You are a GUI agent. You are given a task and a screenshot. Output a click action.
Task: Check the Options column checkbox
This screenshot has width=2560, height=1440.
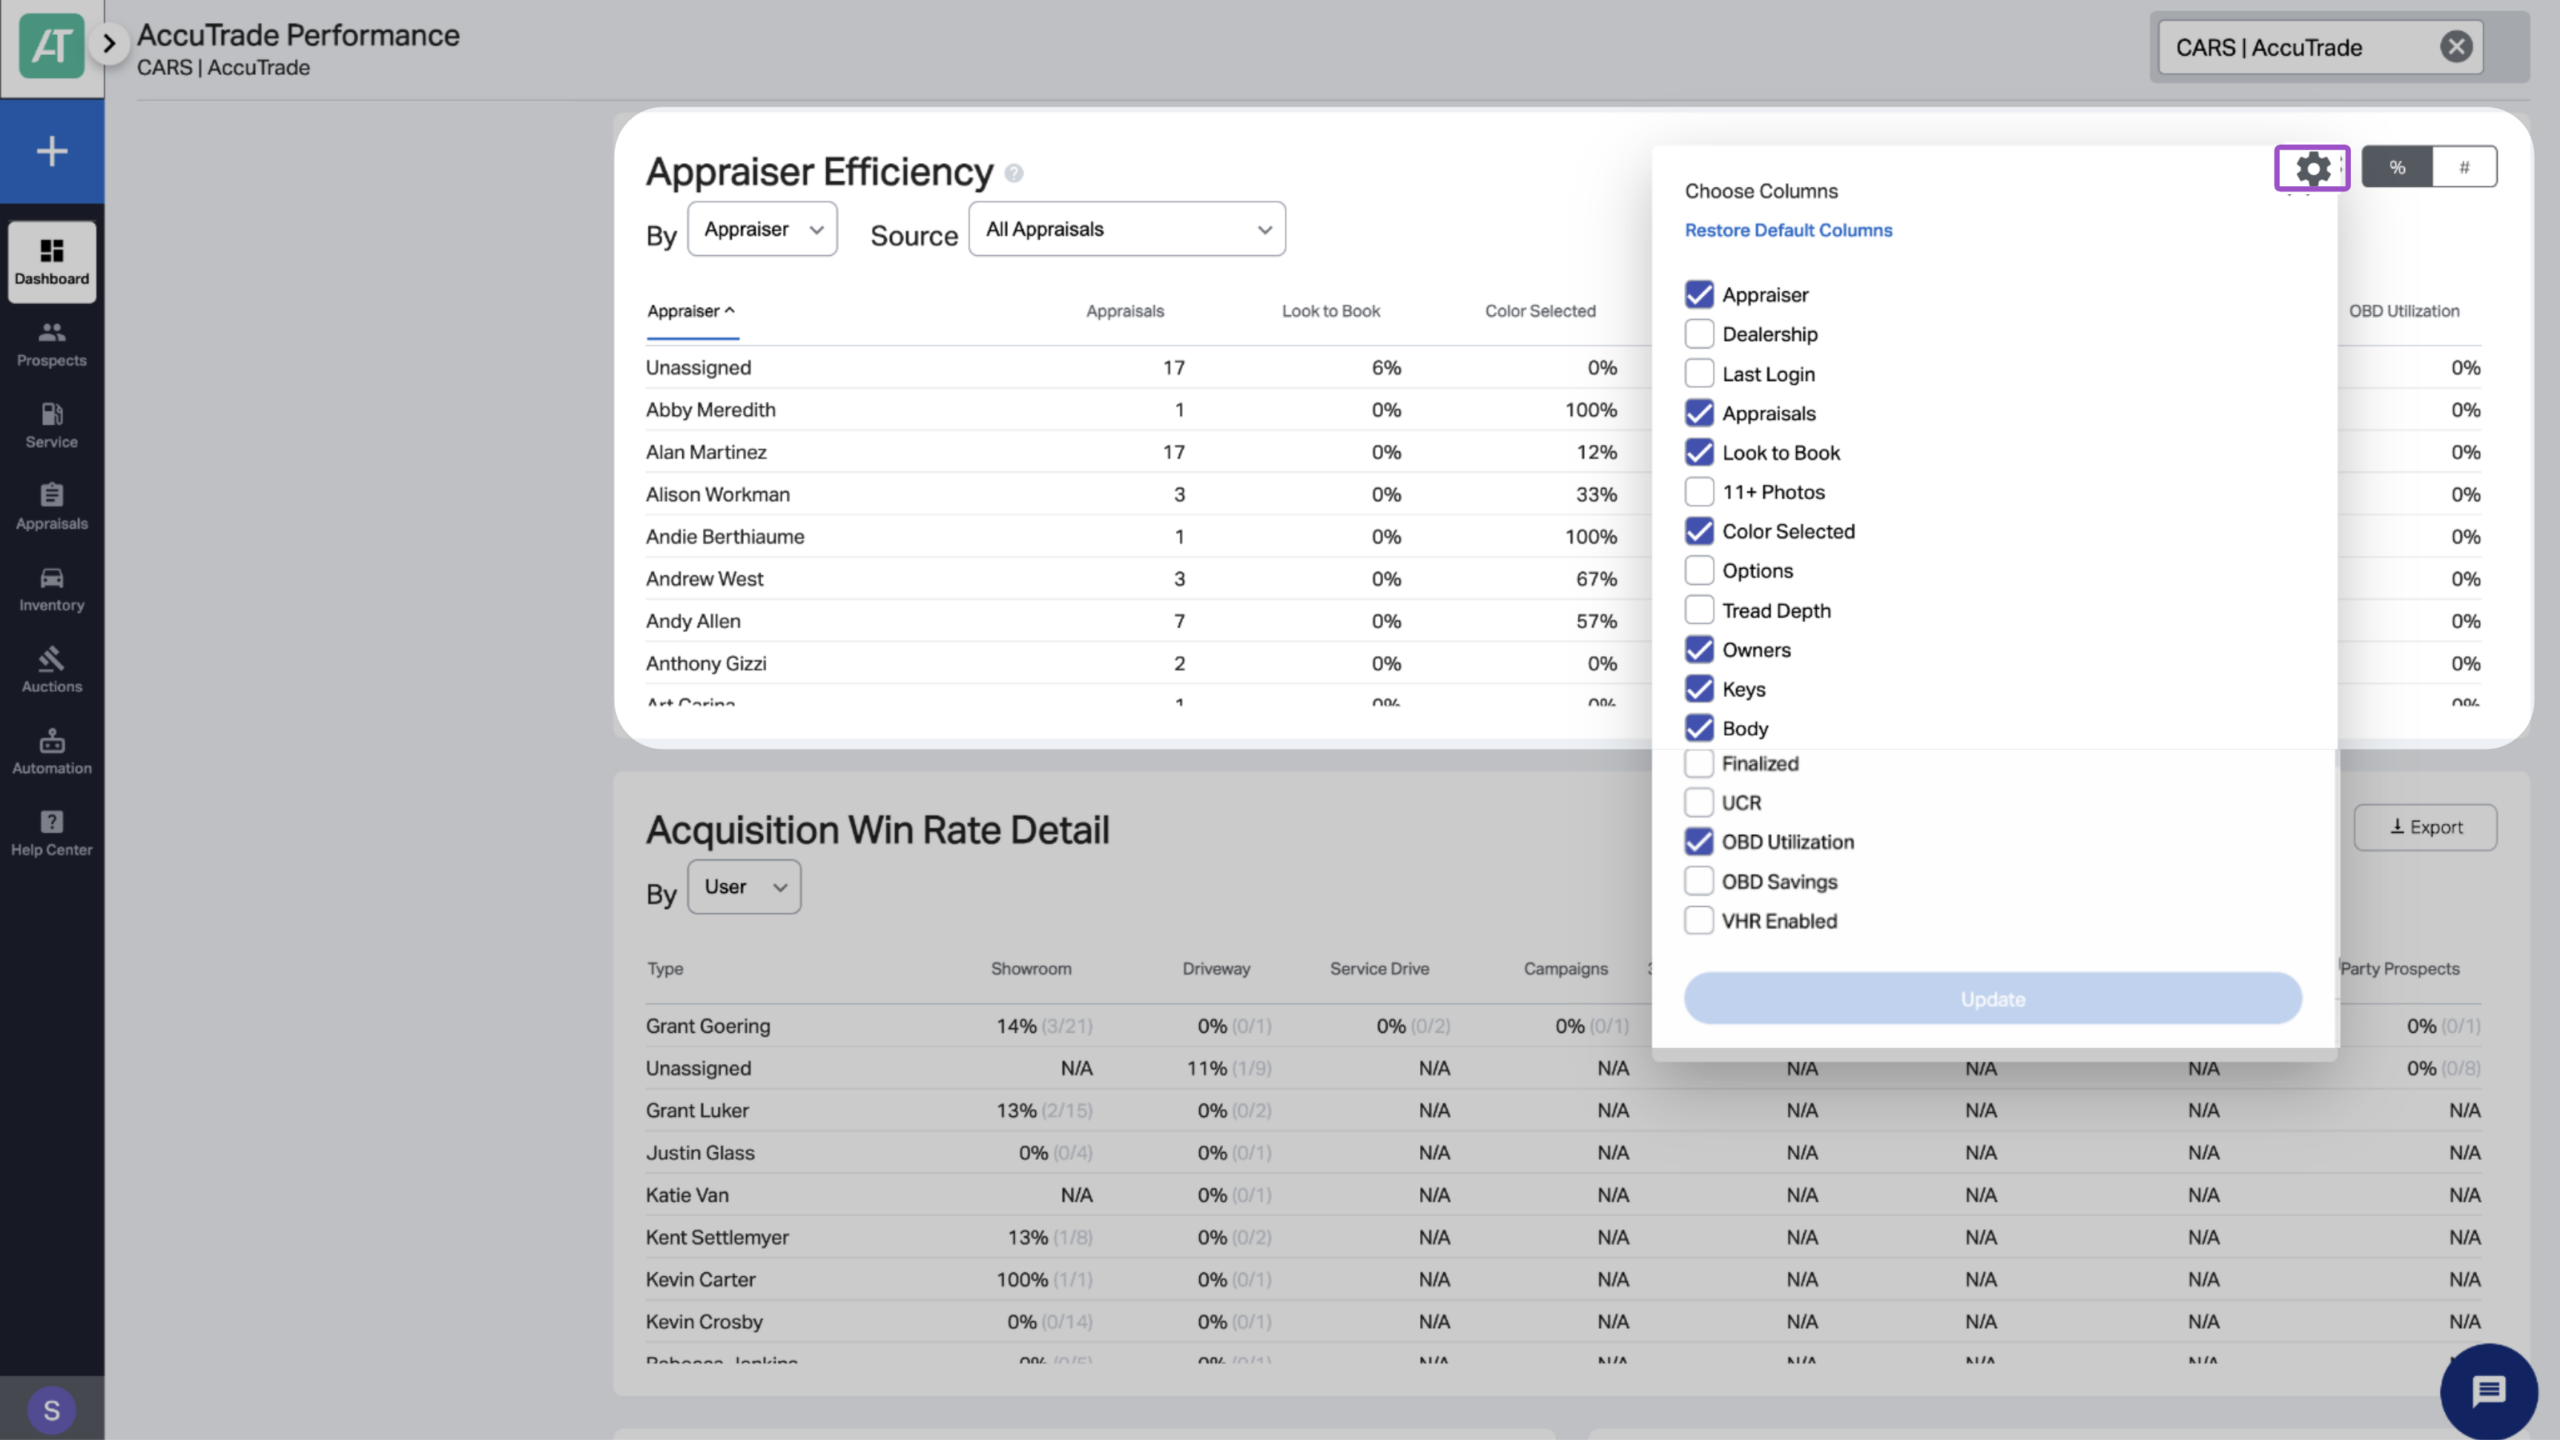coord(1699,571)
